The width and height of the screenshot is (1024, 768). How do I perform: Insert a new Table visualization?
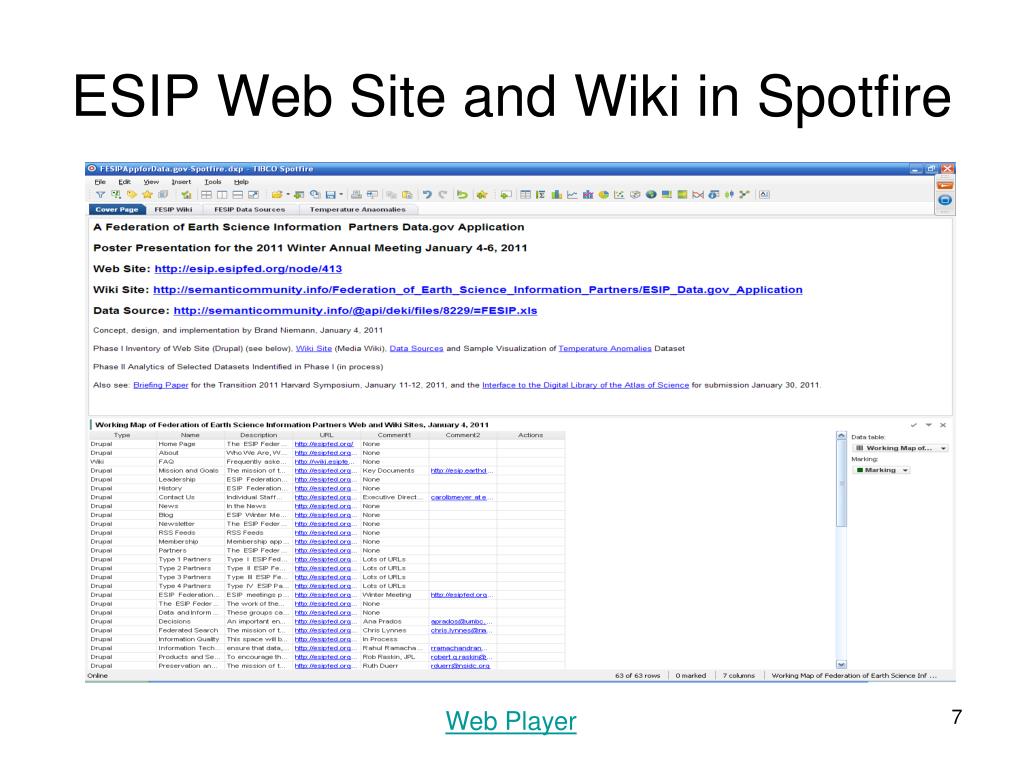(525, 194)
